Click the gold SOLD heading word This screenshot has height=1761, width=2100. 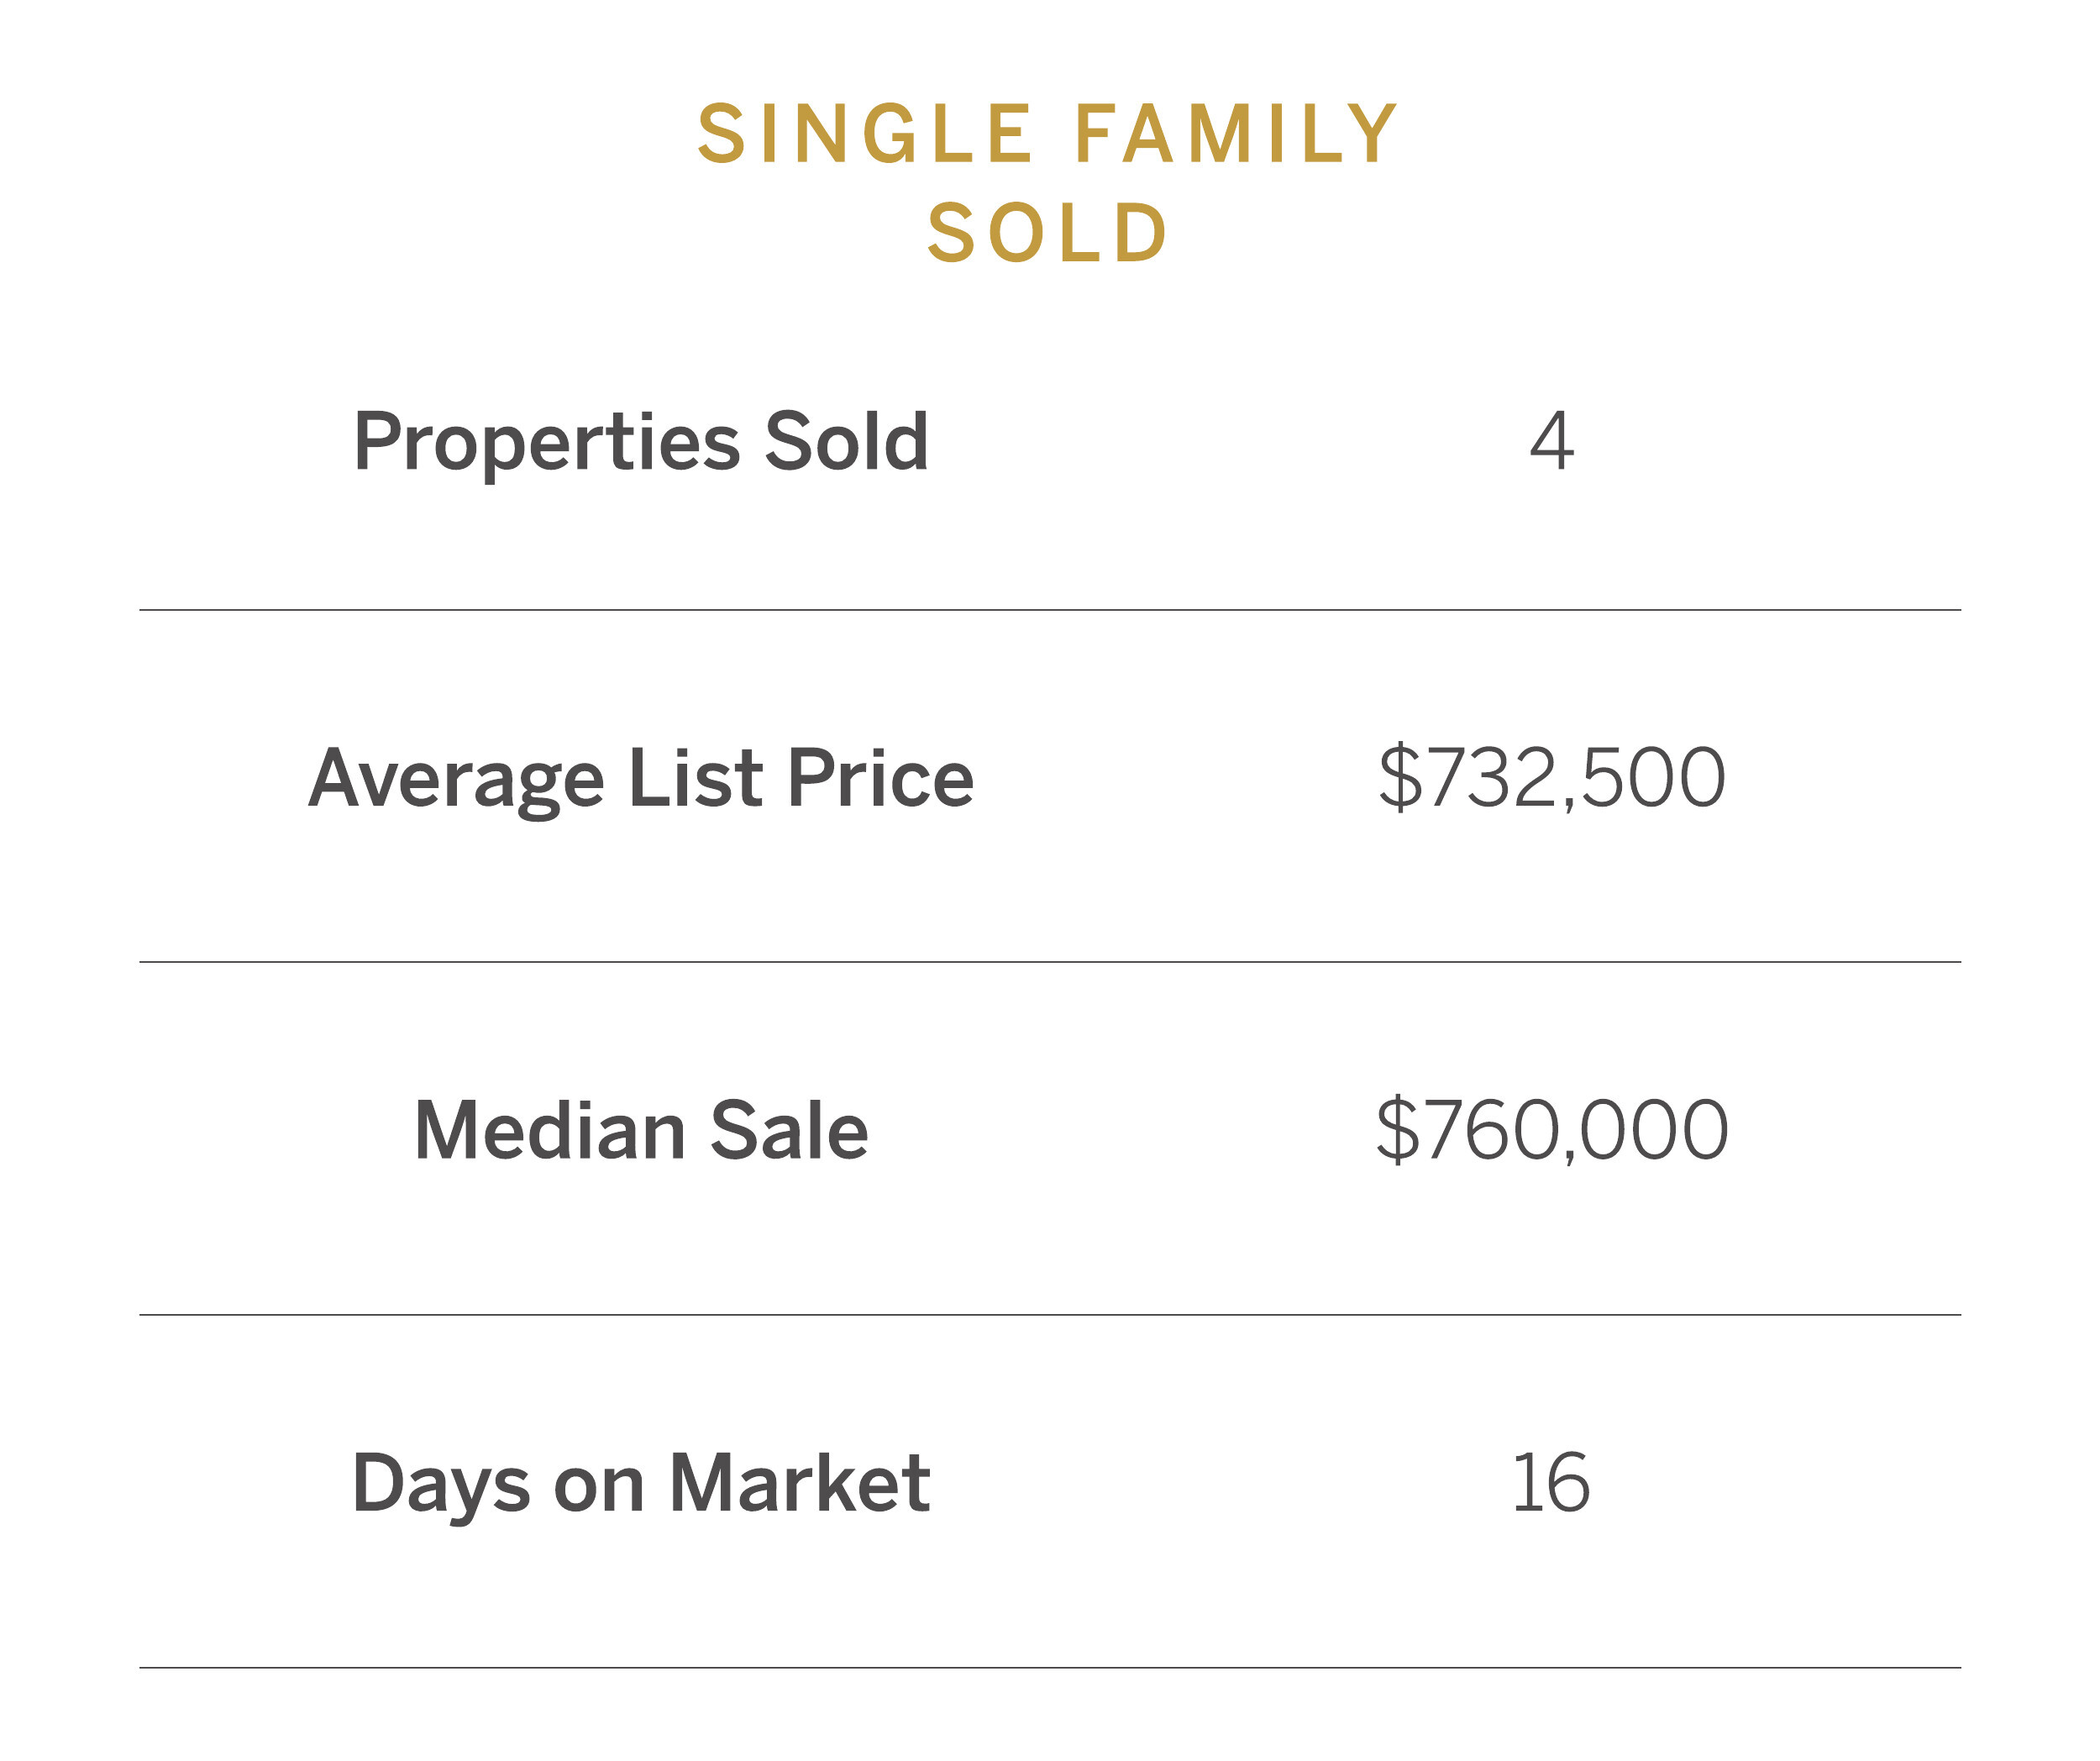1048,233
